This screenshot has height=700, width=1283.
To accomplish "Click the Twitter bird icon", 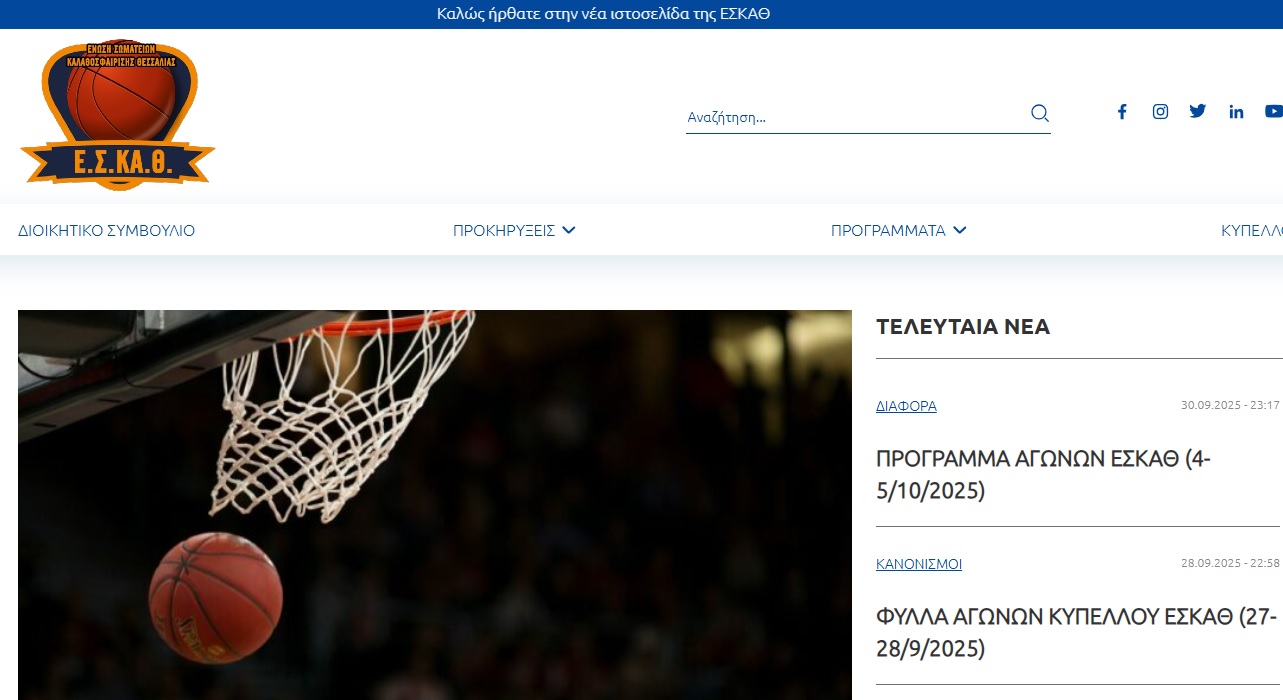I will (1198, 111).
